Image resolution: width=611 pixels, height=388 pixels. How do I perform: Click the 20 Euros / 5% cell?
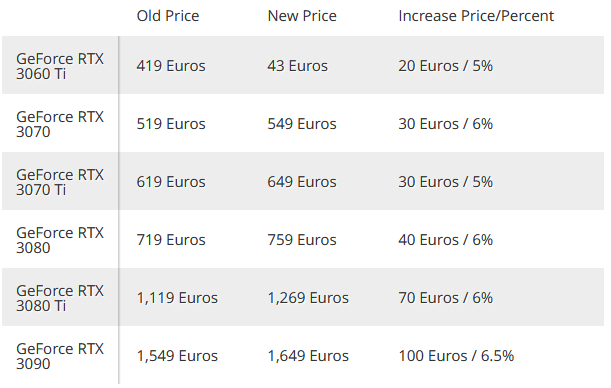pyautogui.click(x=445, y=66)
